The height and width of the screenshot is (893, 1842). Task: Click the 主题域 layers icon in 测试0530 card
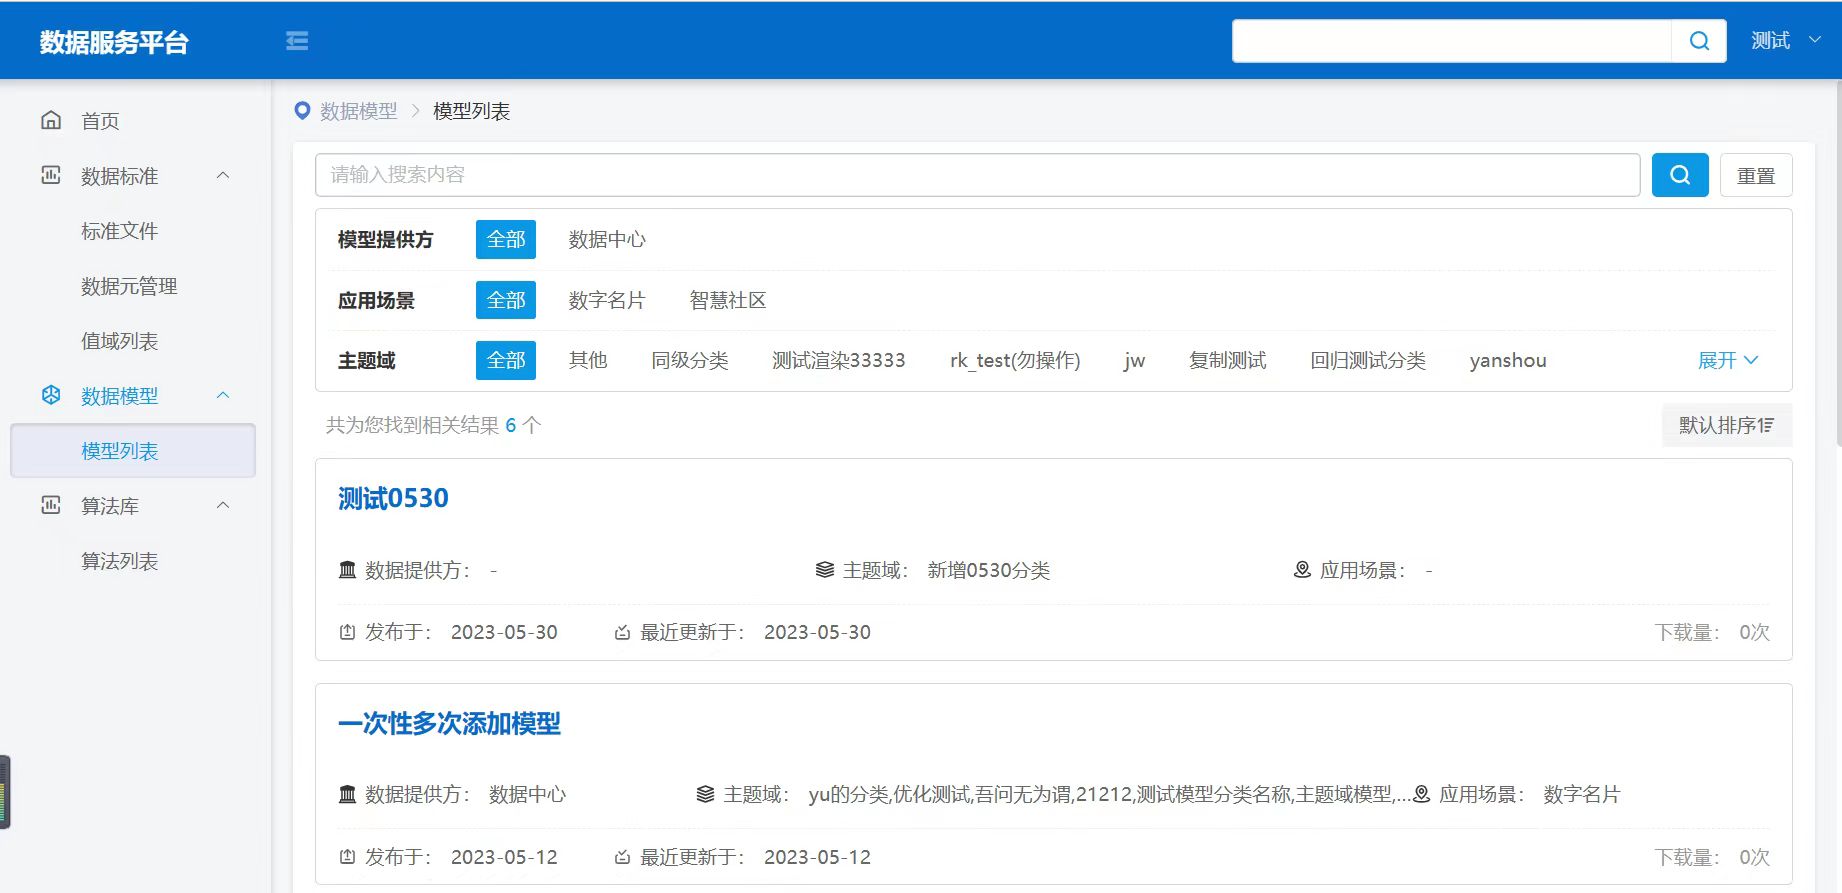[825, 570]
